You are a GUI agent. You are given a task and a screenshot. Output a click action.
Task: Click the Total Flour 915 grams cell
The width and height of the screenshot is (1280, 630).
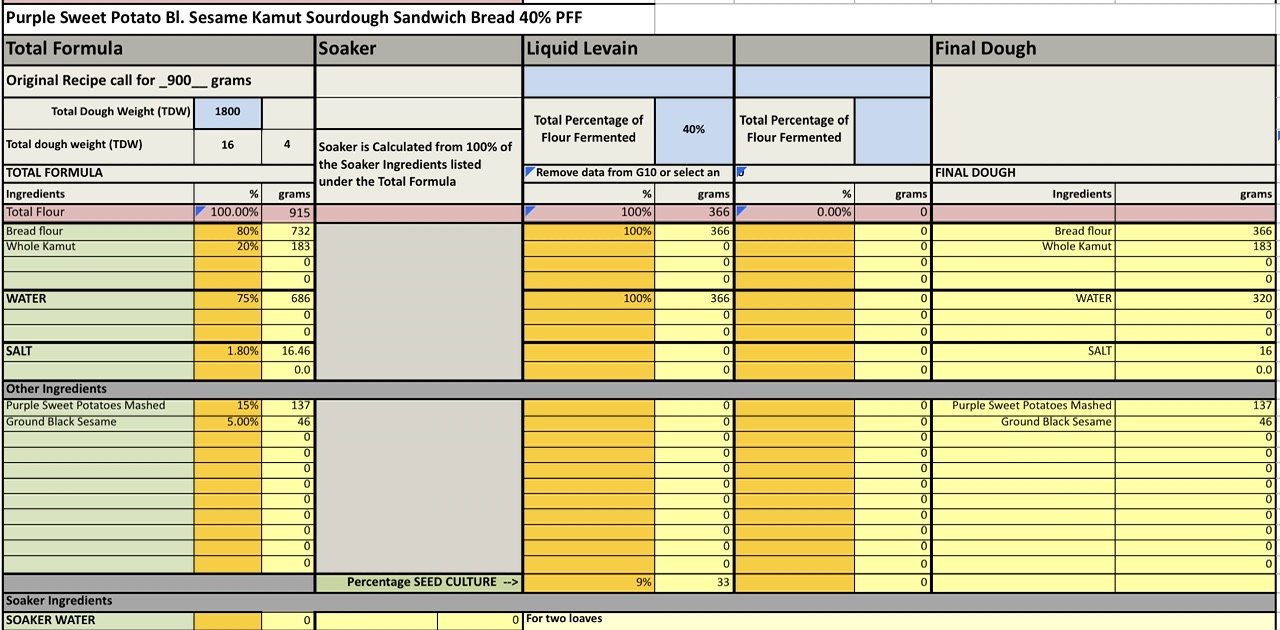(288, 212)
